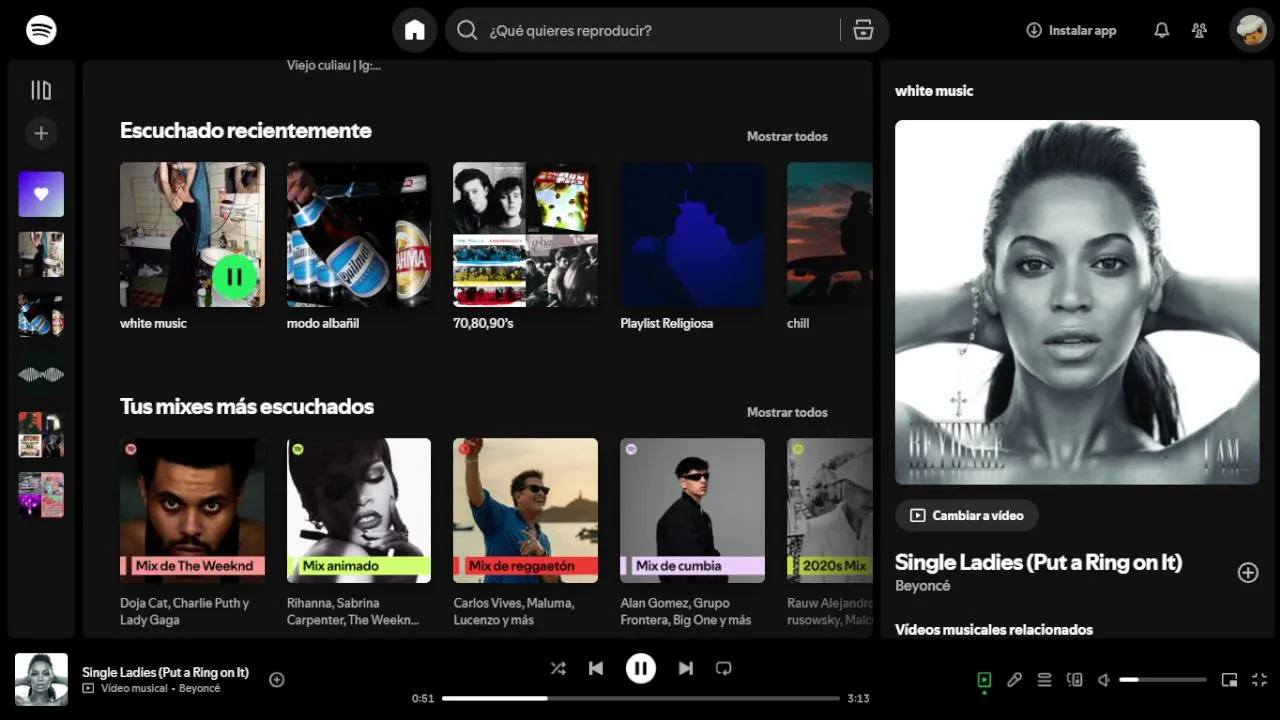Click white music title in right panel
The height and width of the screenshot is (720, 1280).
tap(934, 91)
